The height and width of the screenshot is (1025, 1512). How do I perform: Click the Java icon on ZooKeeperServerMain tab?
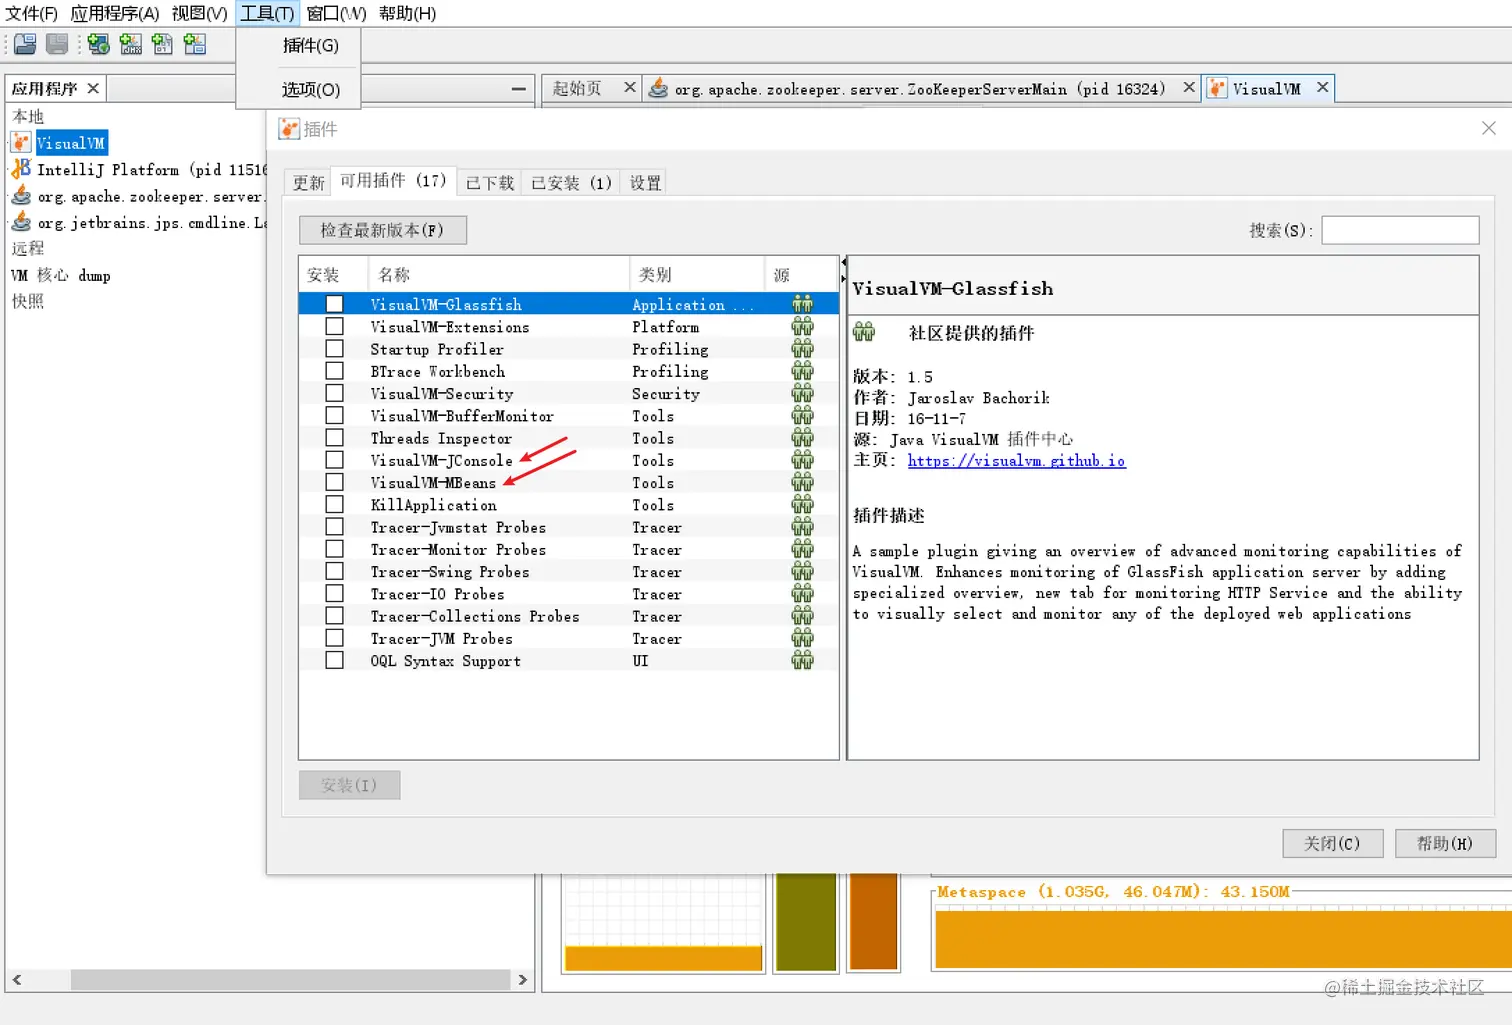[658, 88]
